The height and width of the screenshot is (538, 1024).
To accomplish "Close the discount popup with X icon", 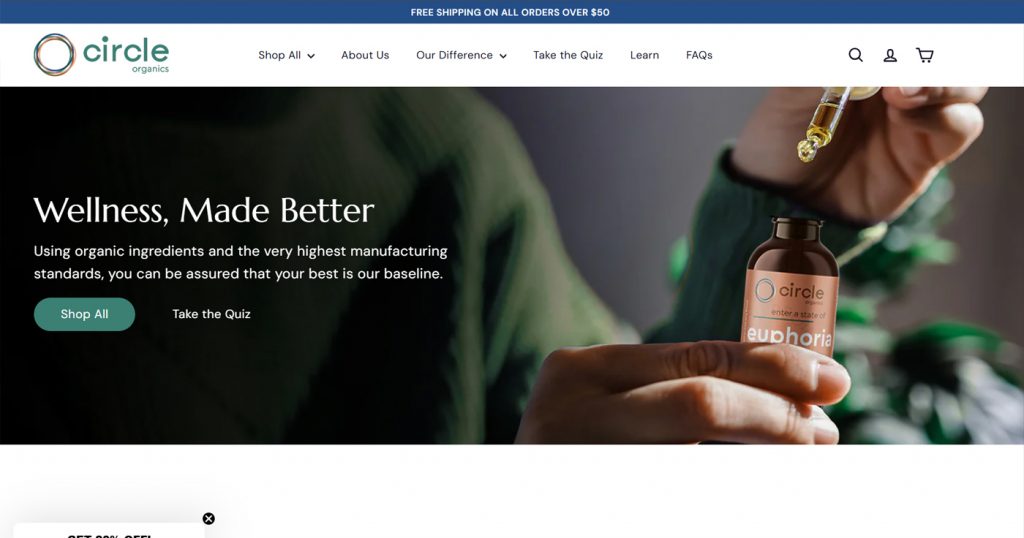I will point(208,518).
